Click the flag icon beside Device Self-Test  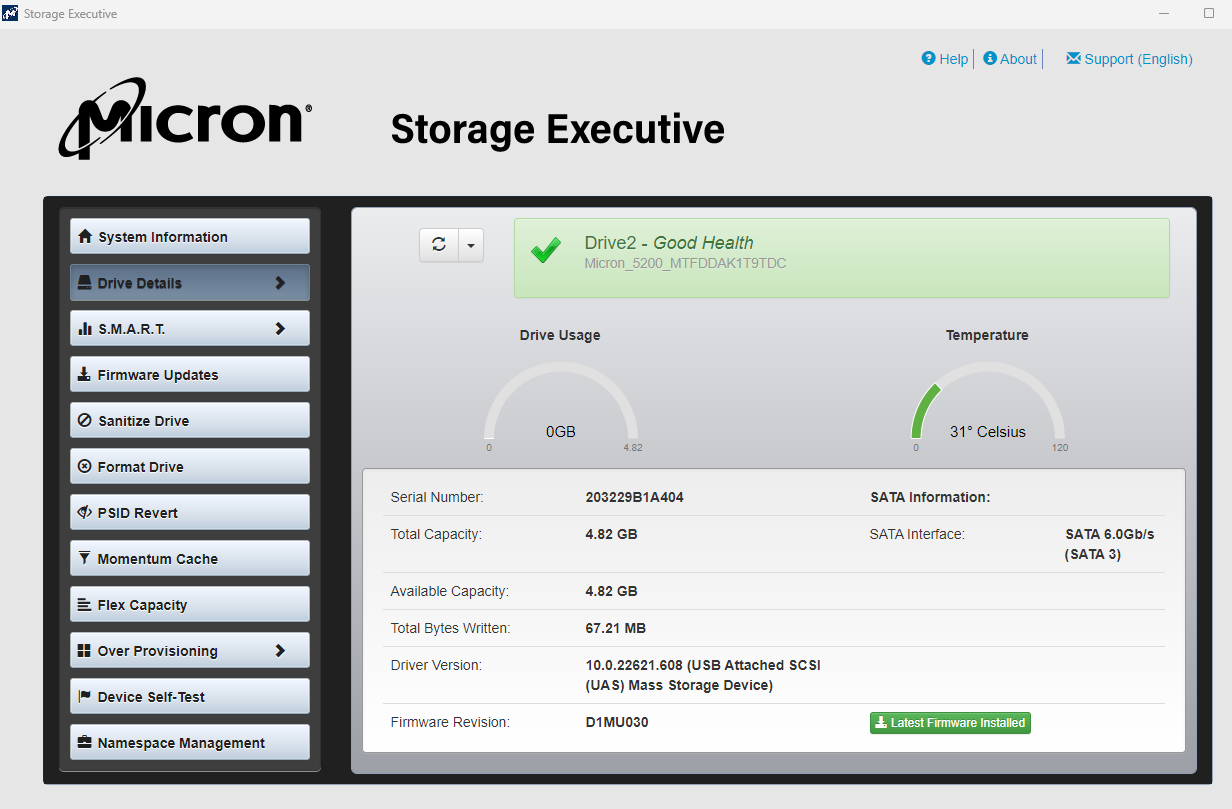85,697
